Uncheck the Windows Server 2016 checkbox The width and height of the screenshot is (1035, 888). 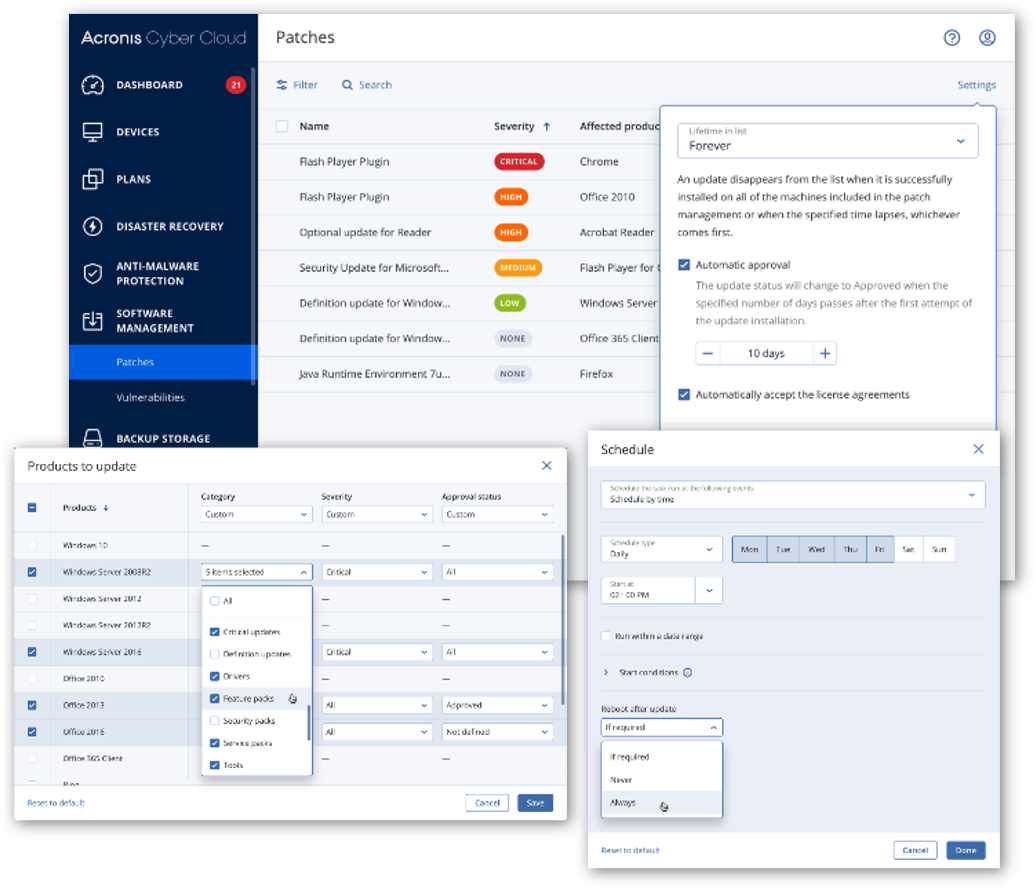point(32,652)
